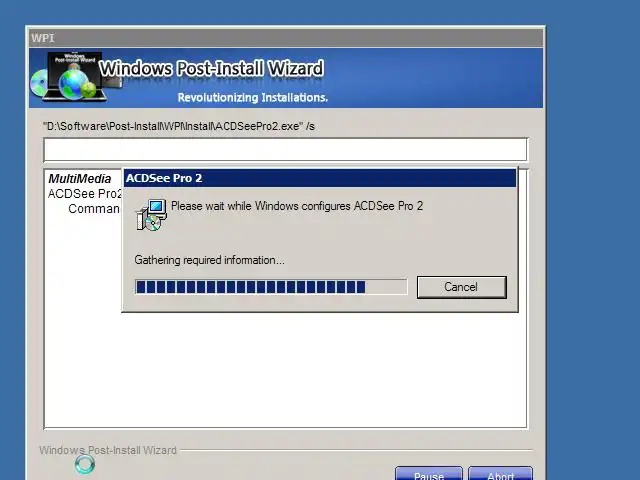This screenshot has width=640, height=480.
Task: Select the ACDSee Pro2 list entry
Action: [x=85, y=193]
